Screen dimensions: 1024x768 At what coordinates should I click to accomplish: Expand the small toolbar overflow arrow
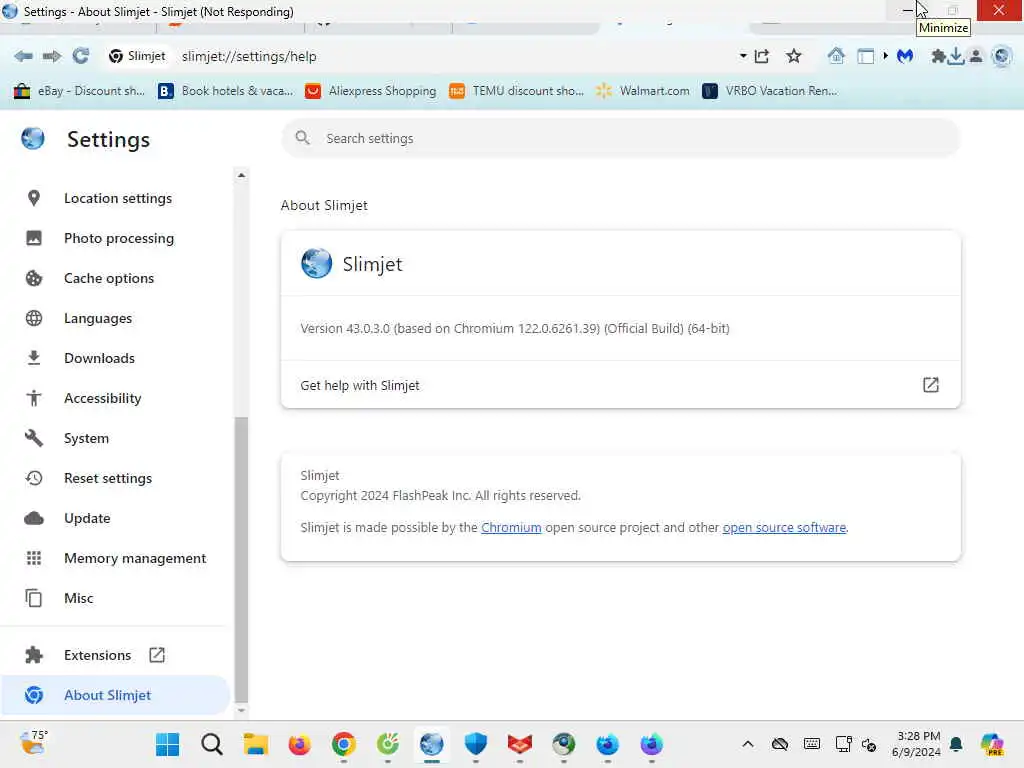point(886,56)
